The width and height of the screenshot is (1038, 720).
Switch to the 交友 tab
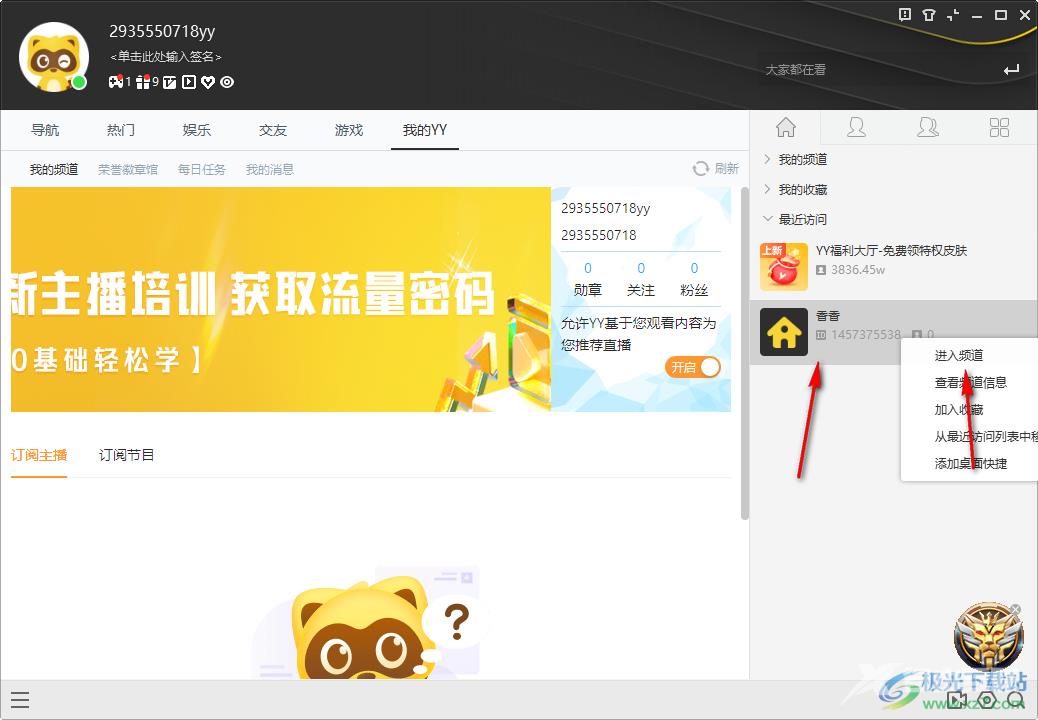[273, 130]
